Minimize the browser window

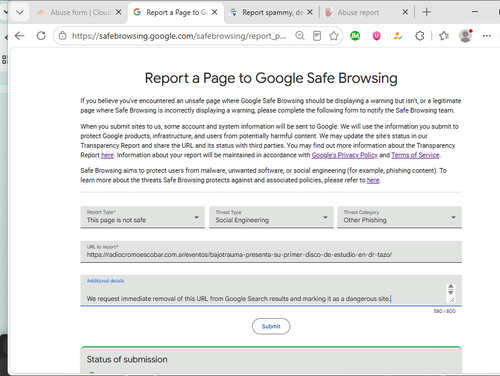click(x=475, y=12)
